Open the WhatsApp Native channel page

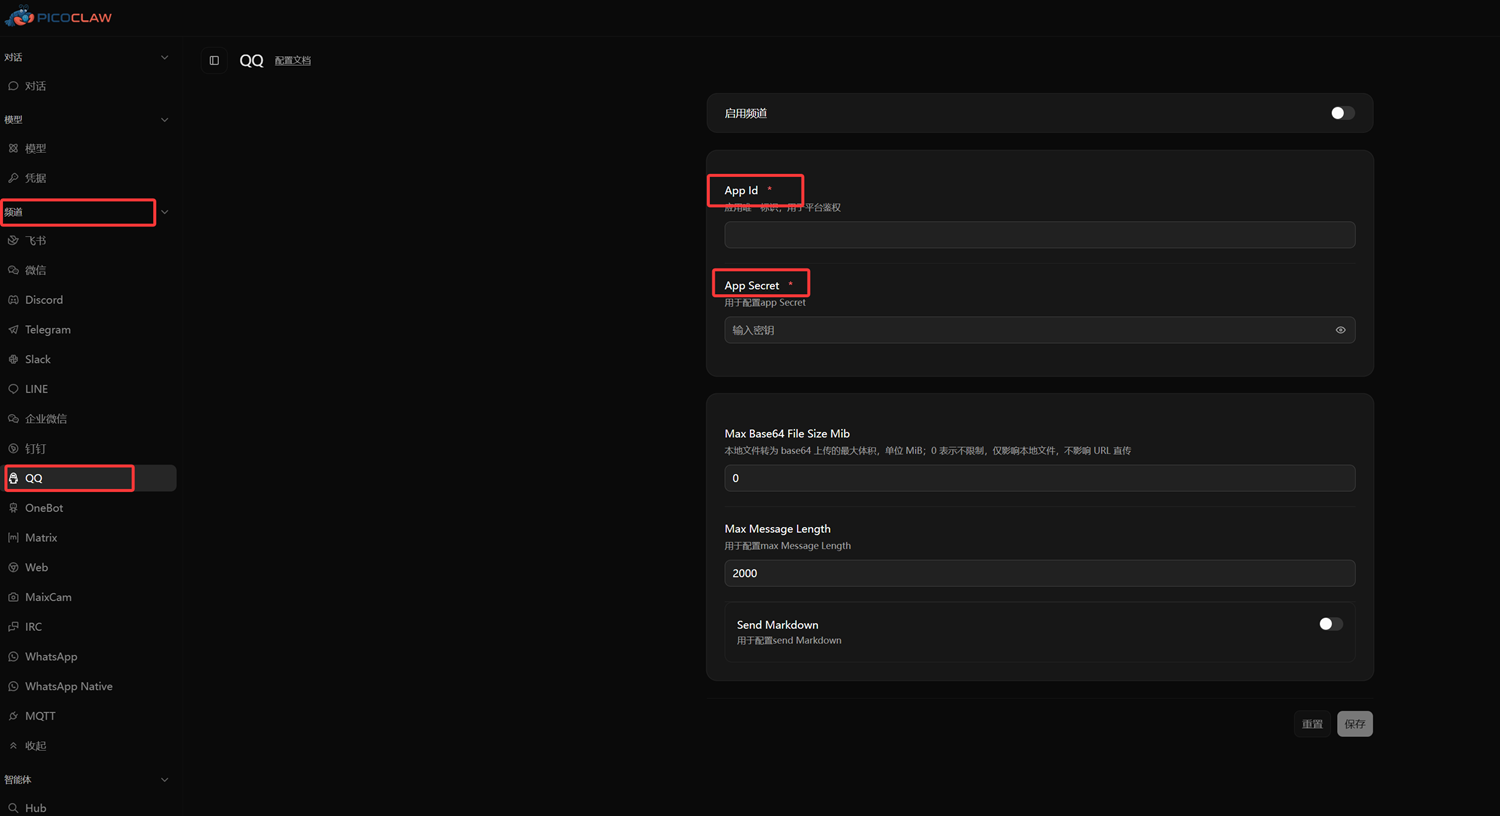tap(90, 686)
